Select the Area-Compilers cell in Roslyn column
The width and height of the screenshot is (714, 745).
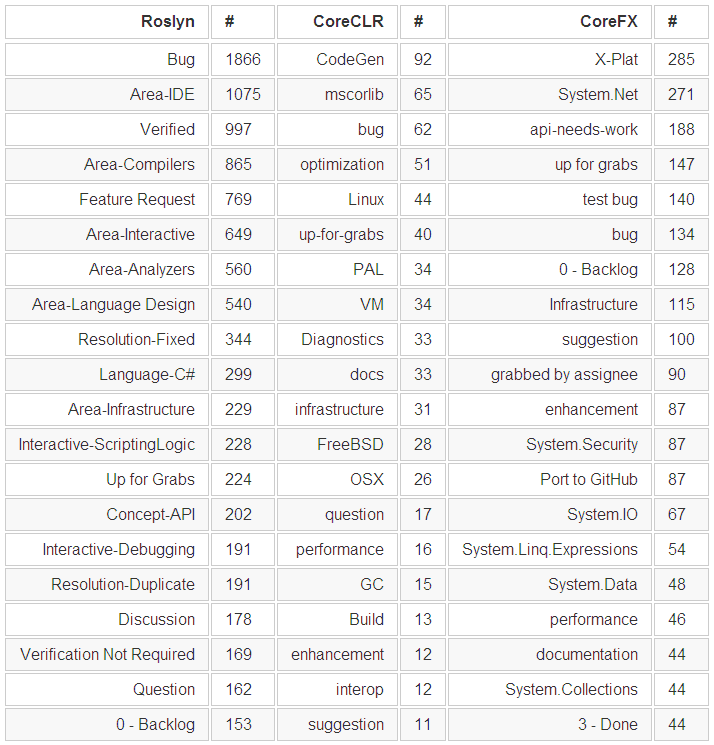click(139, 165)
